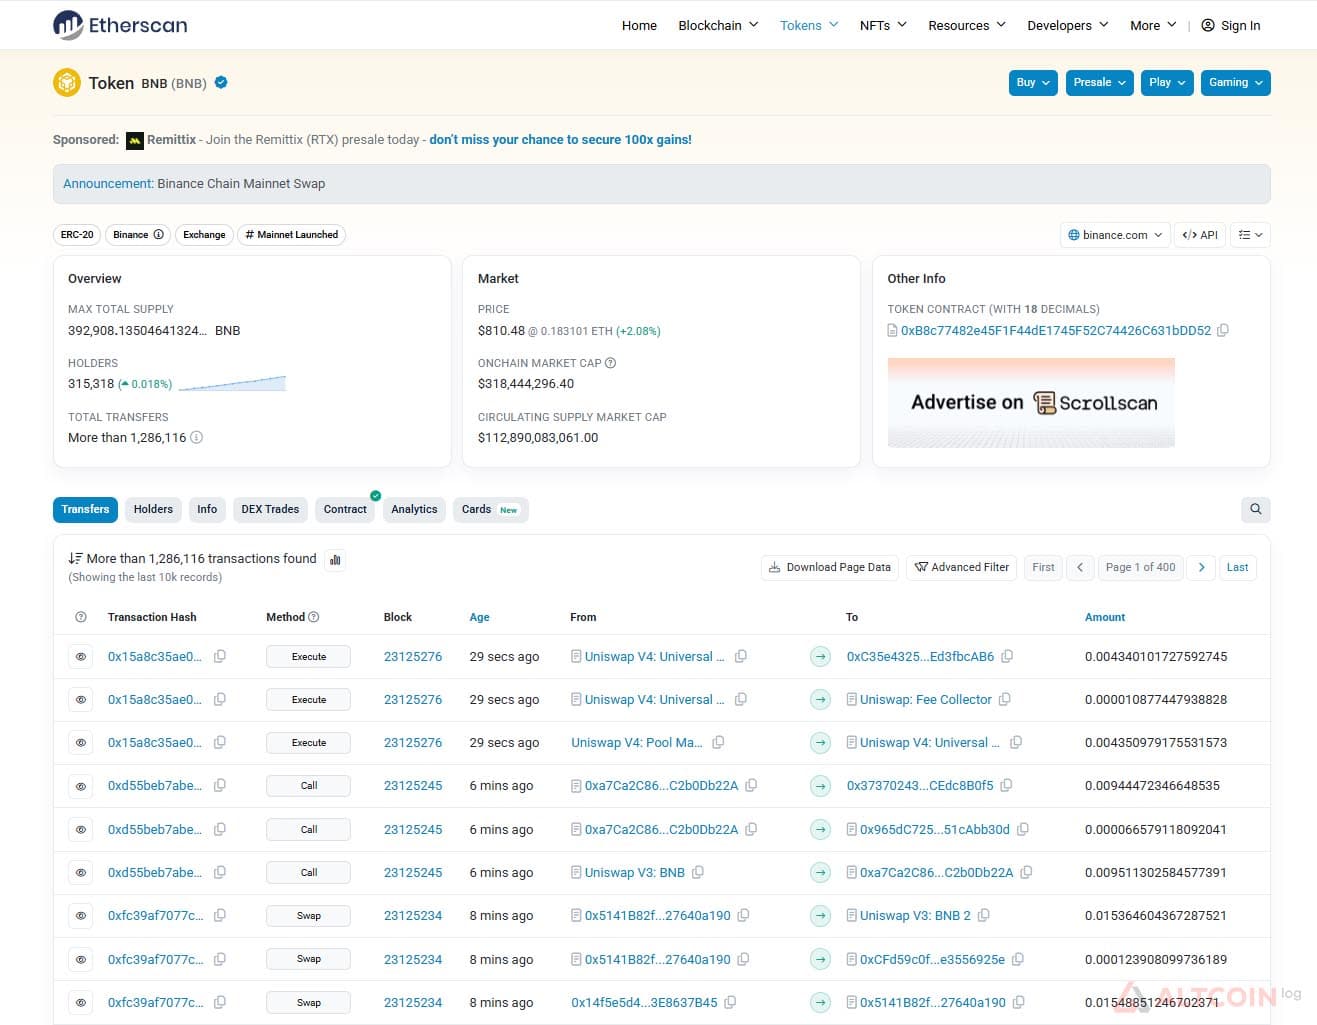
Task: Switch to the Holders tab
Action: pos(153,509)
